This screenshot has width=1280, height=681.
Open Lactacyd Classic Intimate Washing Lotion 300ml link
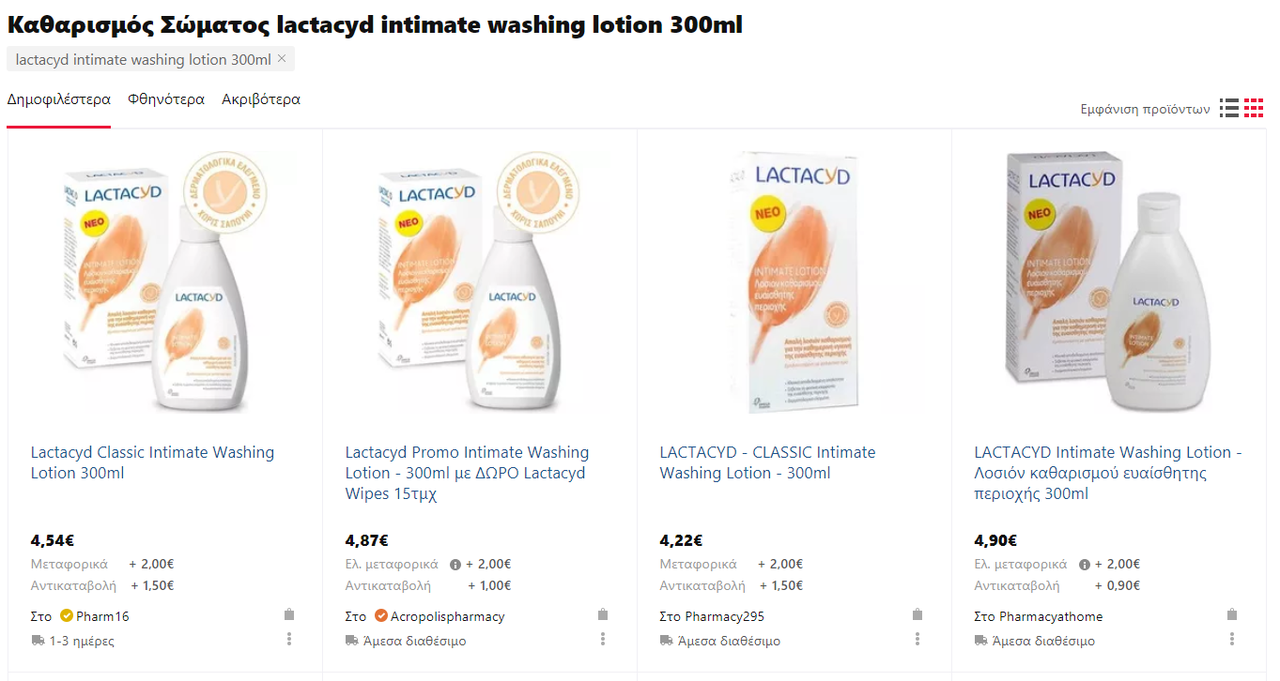coord(152,463)
